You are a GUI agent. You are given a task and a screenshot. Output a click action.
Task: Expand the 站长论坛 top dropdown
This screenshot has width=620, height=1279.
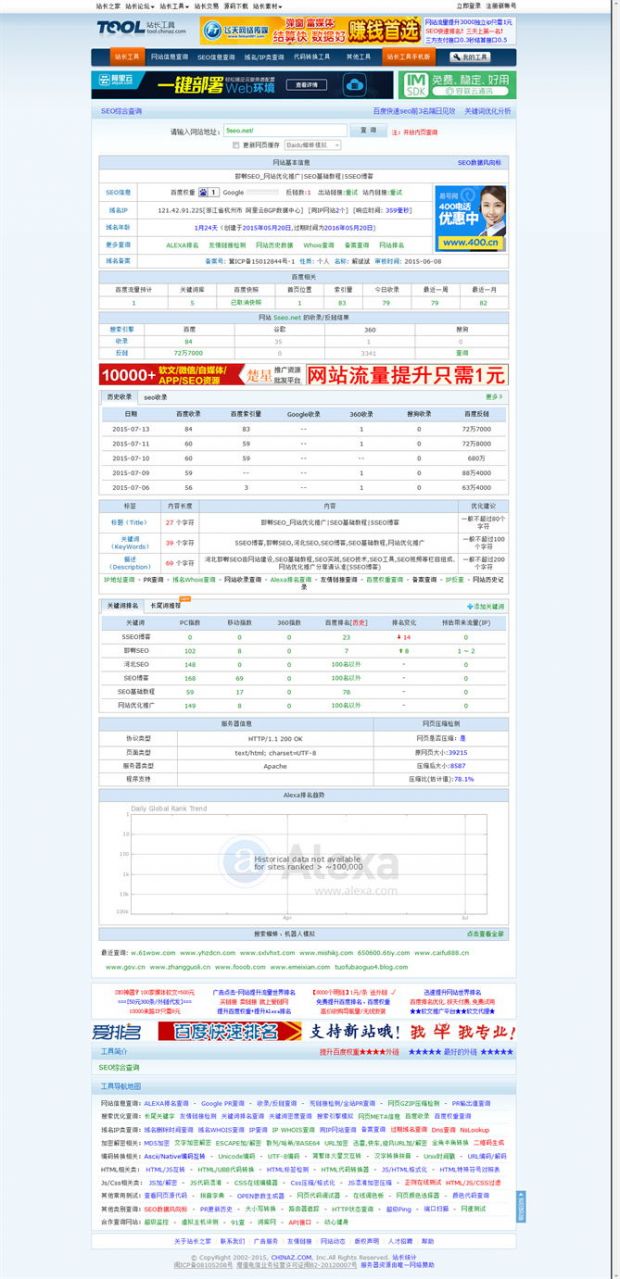pyautogui.click(x=140, y=6)
